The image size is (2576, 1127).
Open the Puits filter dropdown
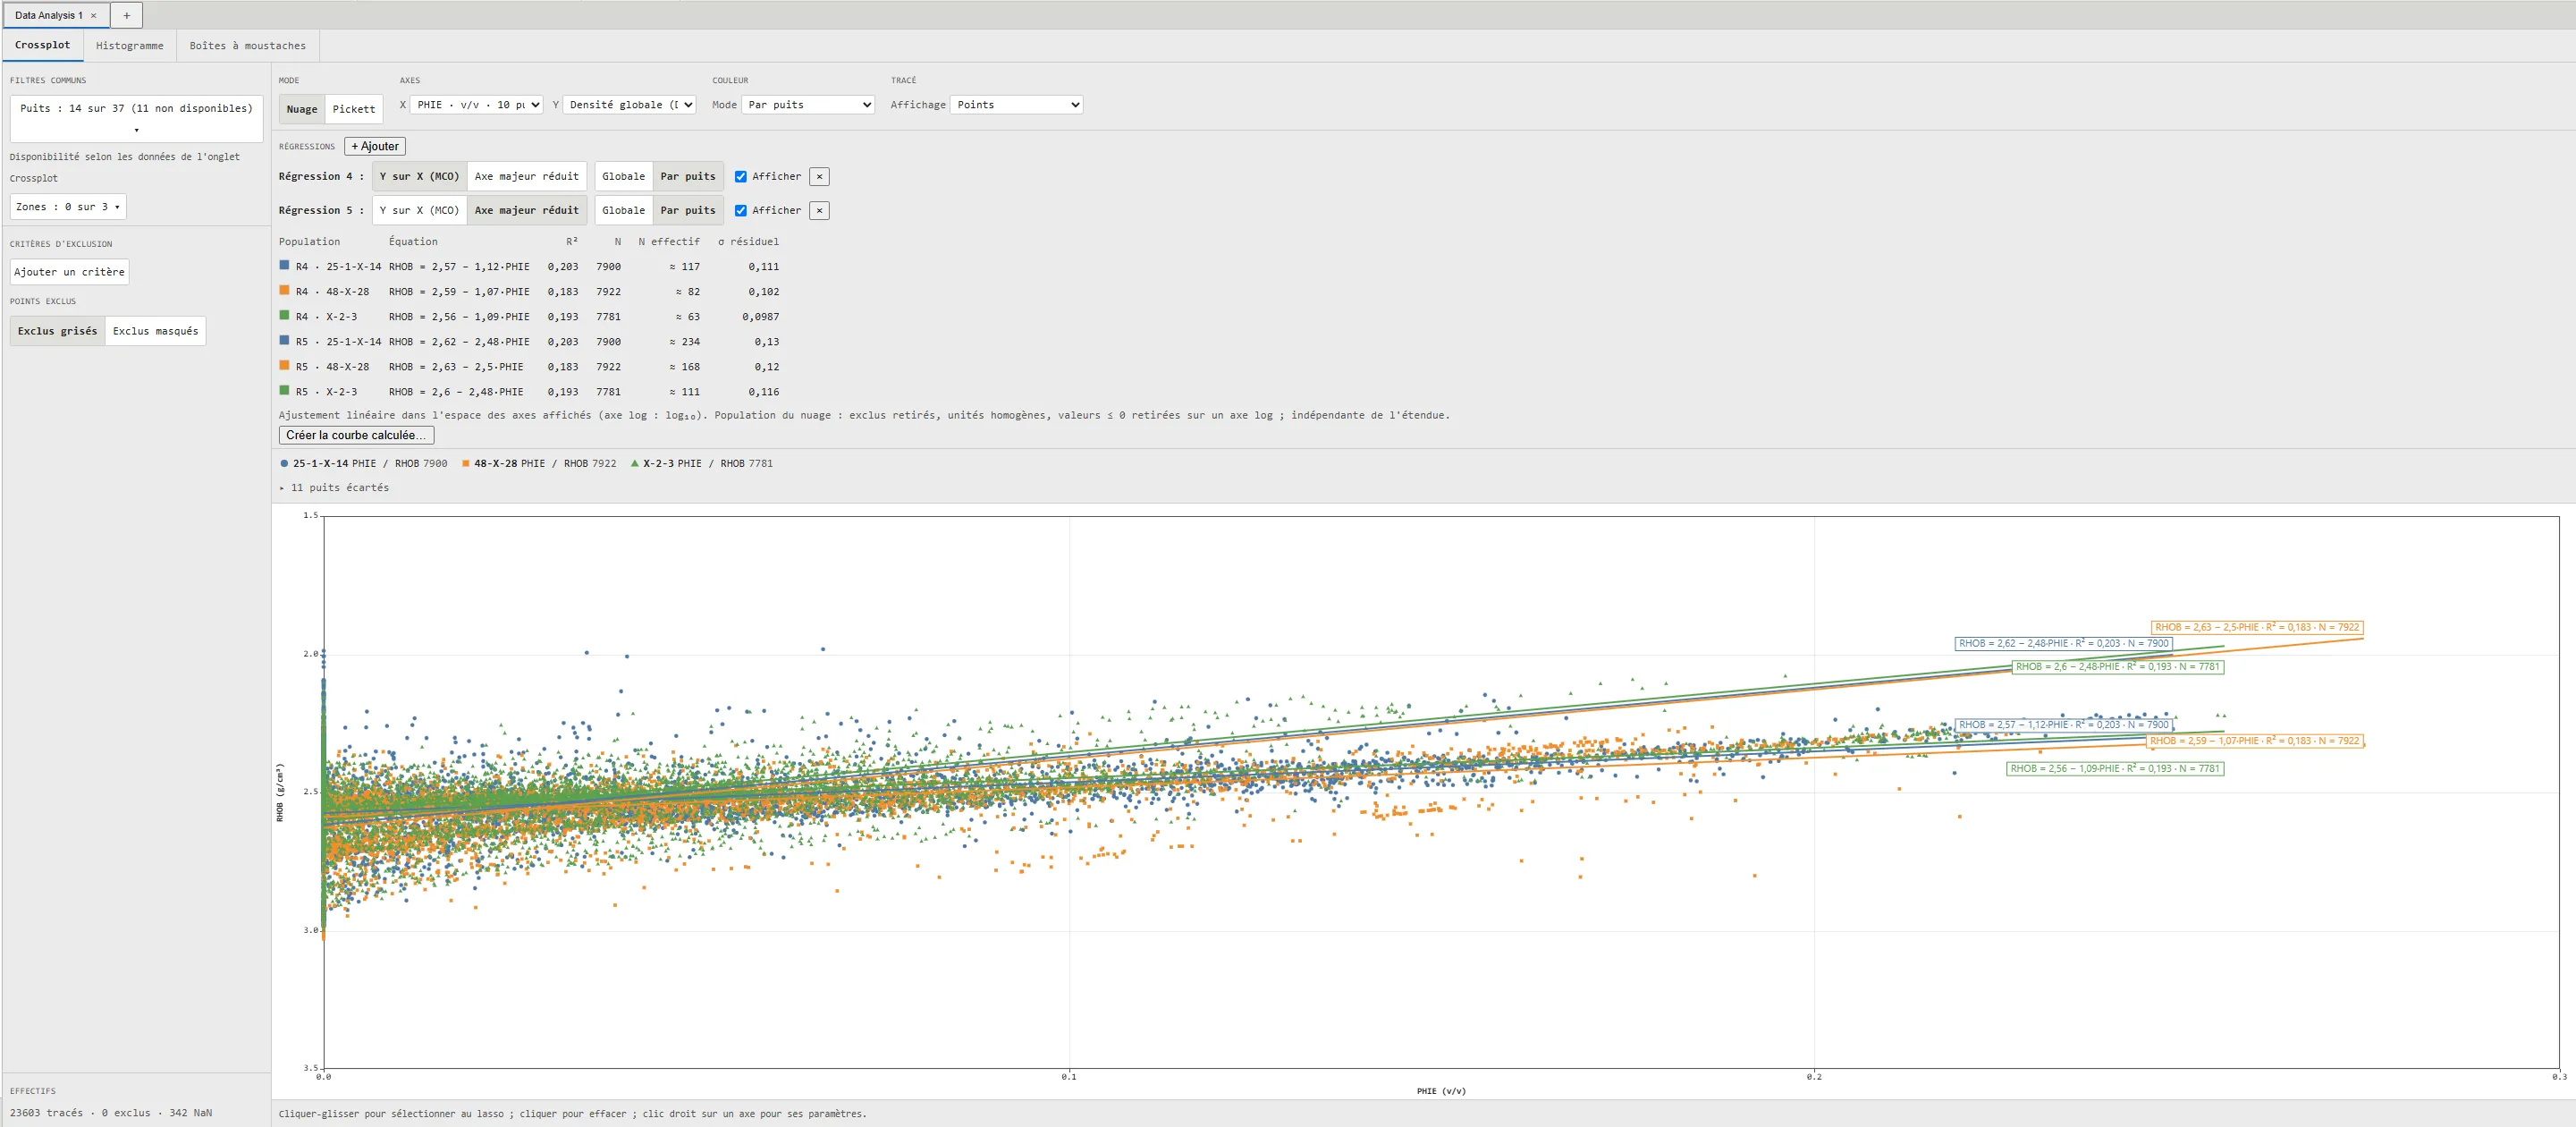tap(136, 118)
